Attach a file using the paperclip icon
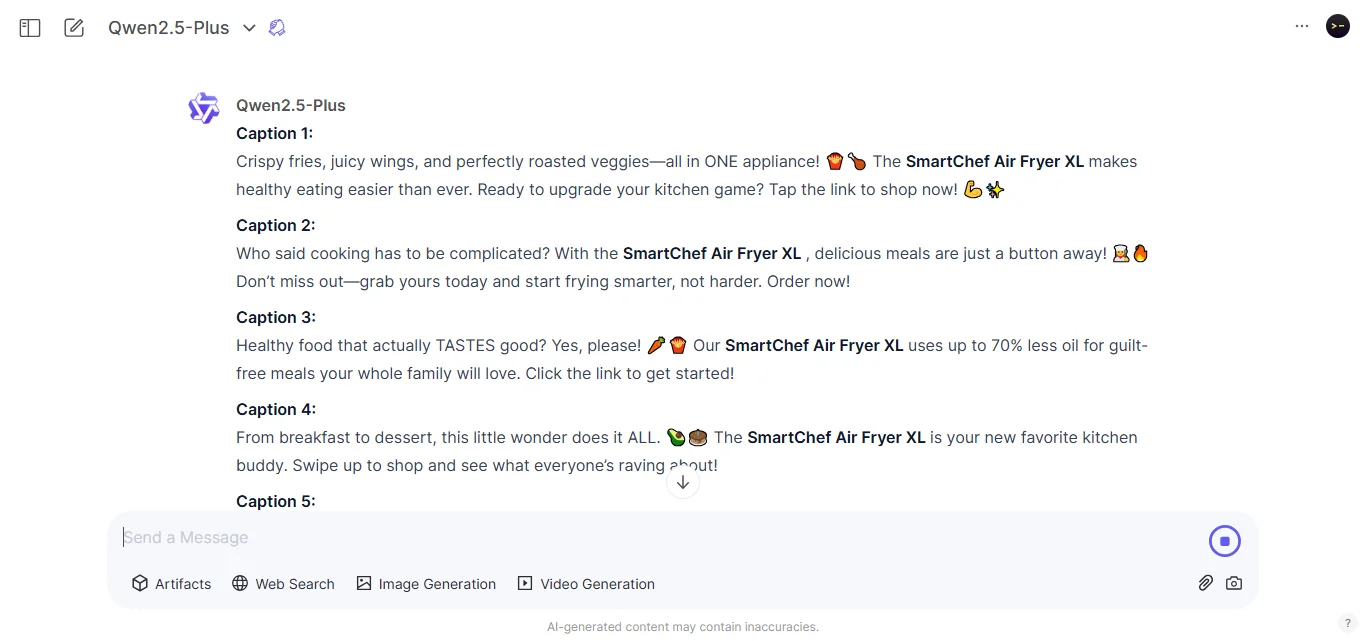The image size is (1366, 641). pyautogui.click(x=1205, y=583)
